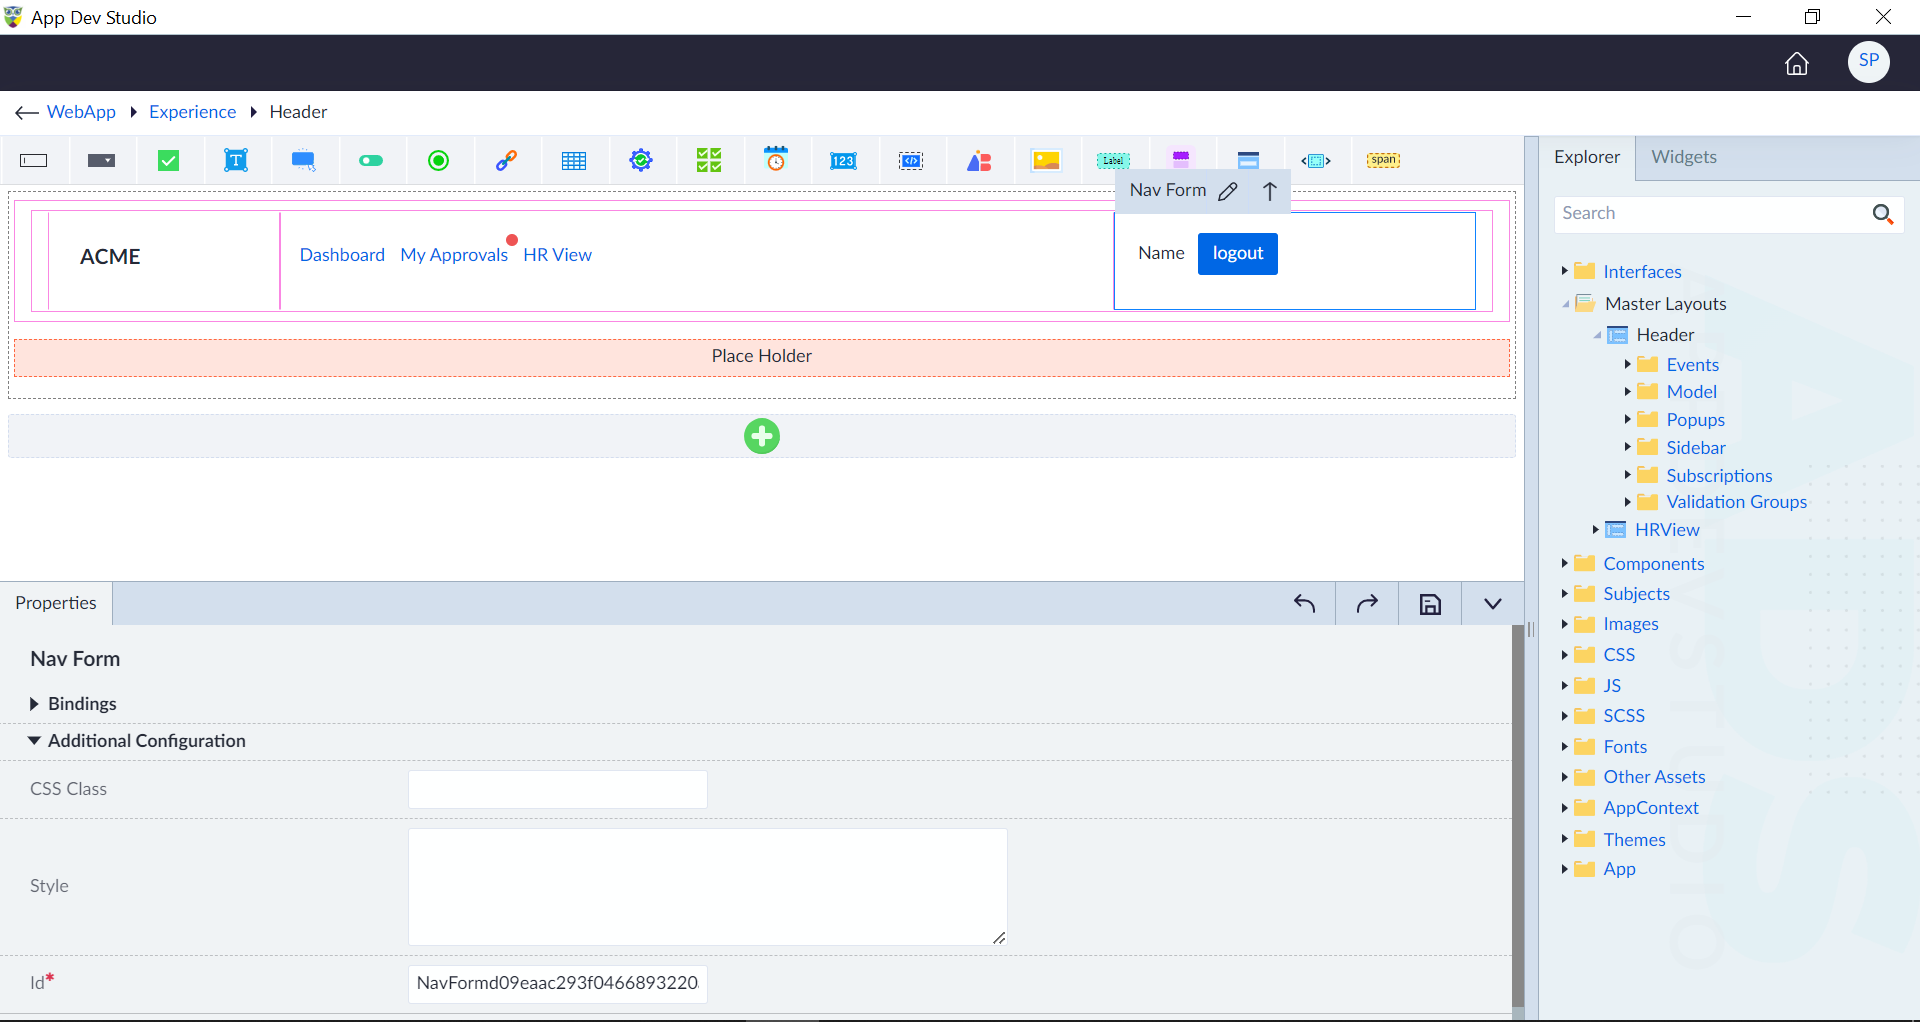Select the image widget icon
Screen dimensions: 1920x1022
[x=1046, y=161]
